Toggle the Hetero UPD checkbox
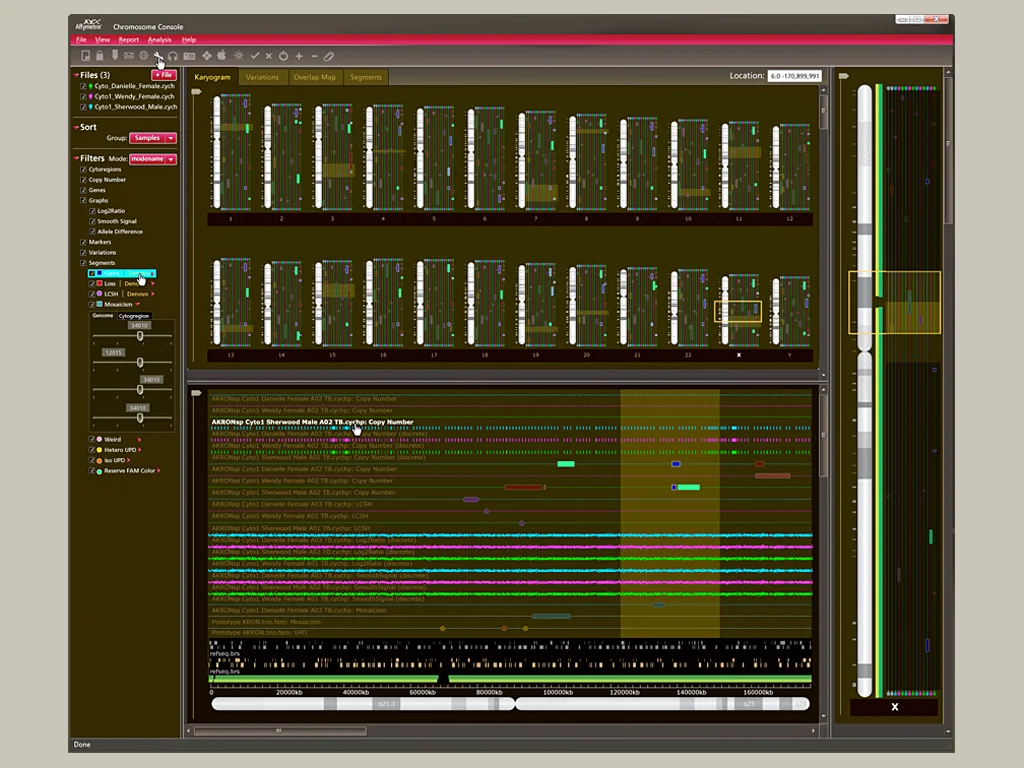The height and width of the screenshot is (768, 1024). point(92,450)
